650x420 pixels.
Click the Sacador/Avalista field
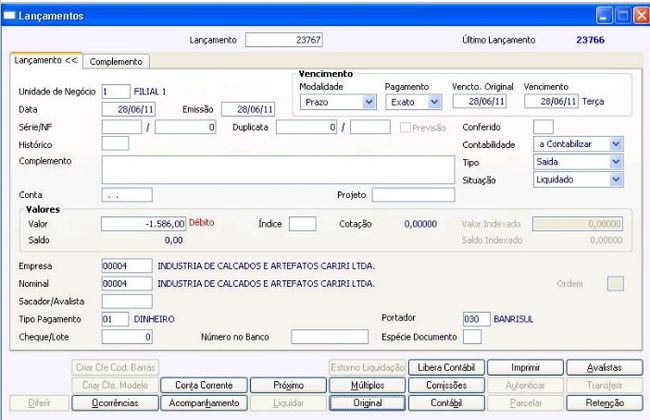(127, 301)
